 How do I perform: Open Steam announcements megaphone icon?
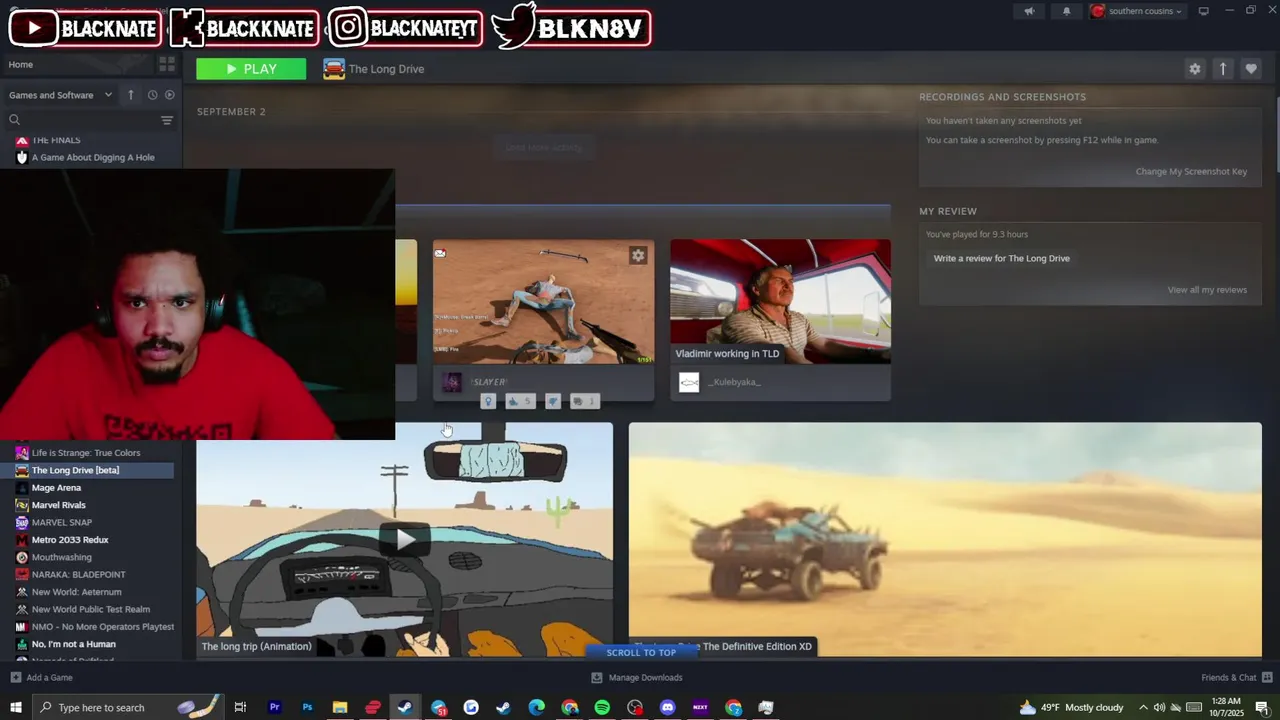[1029, 11]
